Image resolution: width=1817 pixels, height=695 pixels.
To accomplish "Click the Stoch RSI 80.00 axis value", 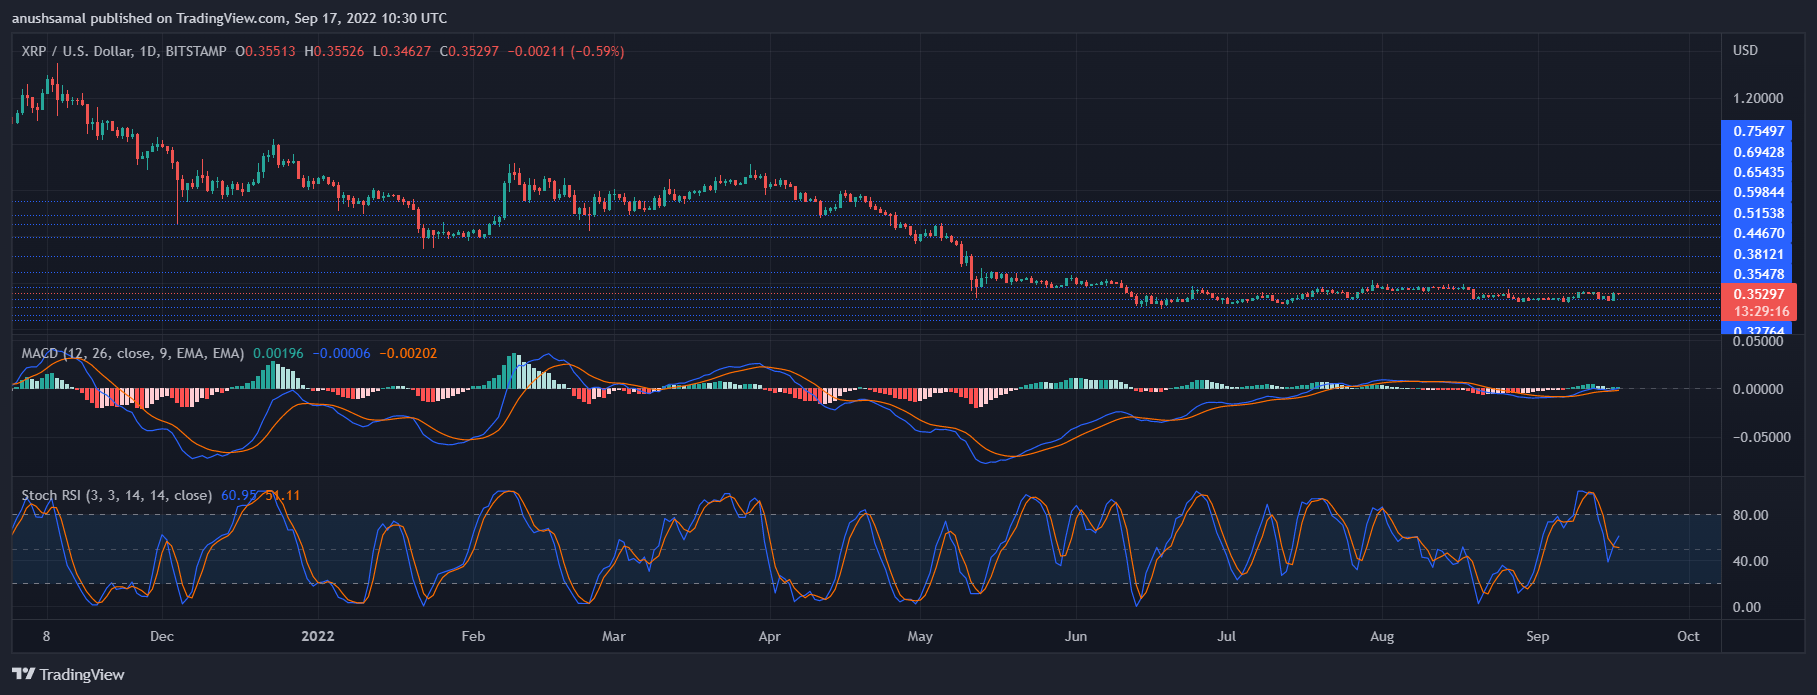I will point(1750,515).
